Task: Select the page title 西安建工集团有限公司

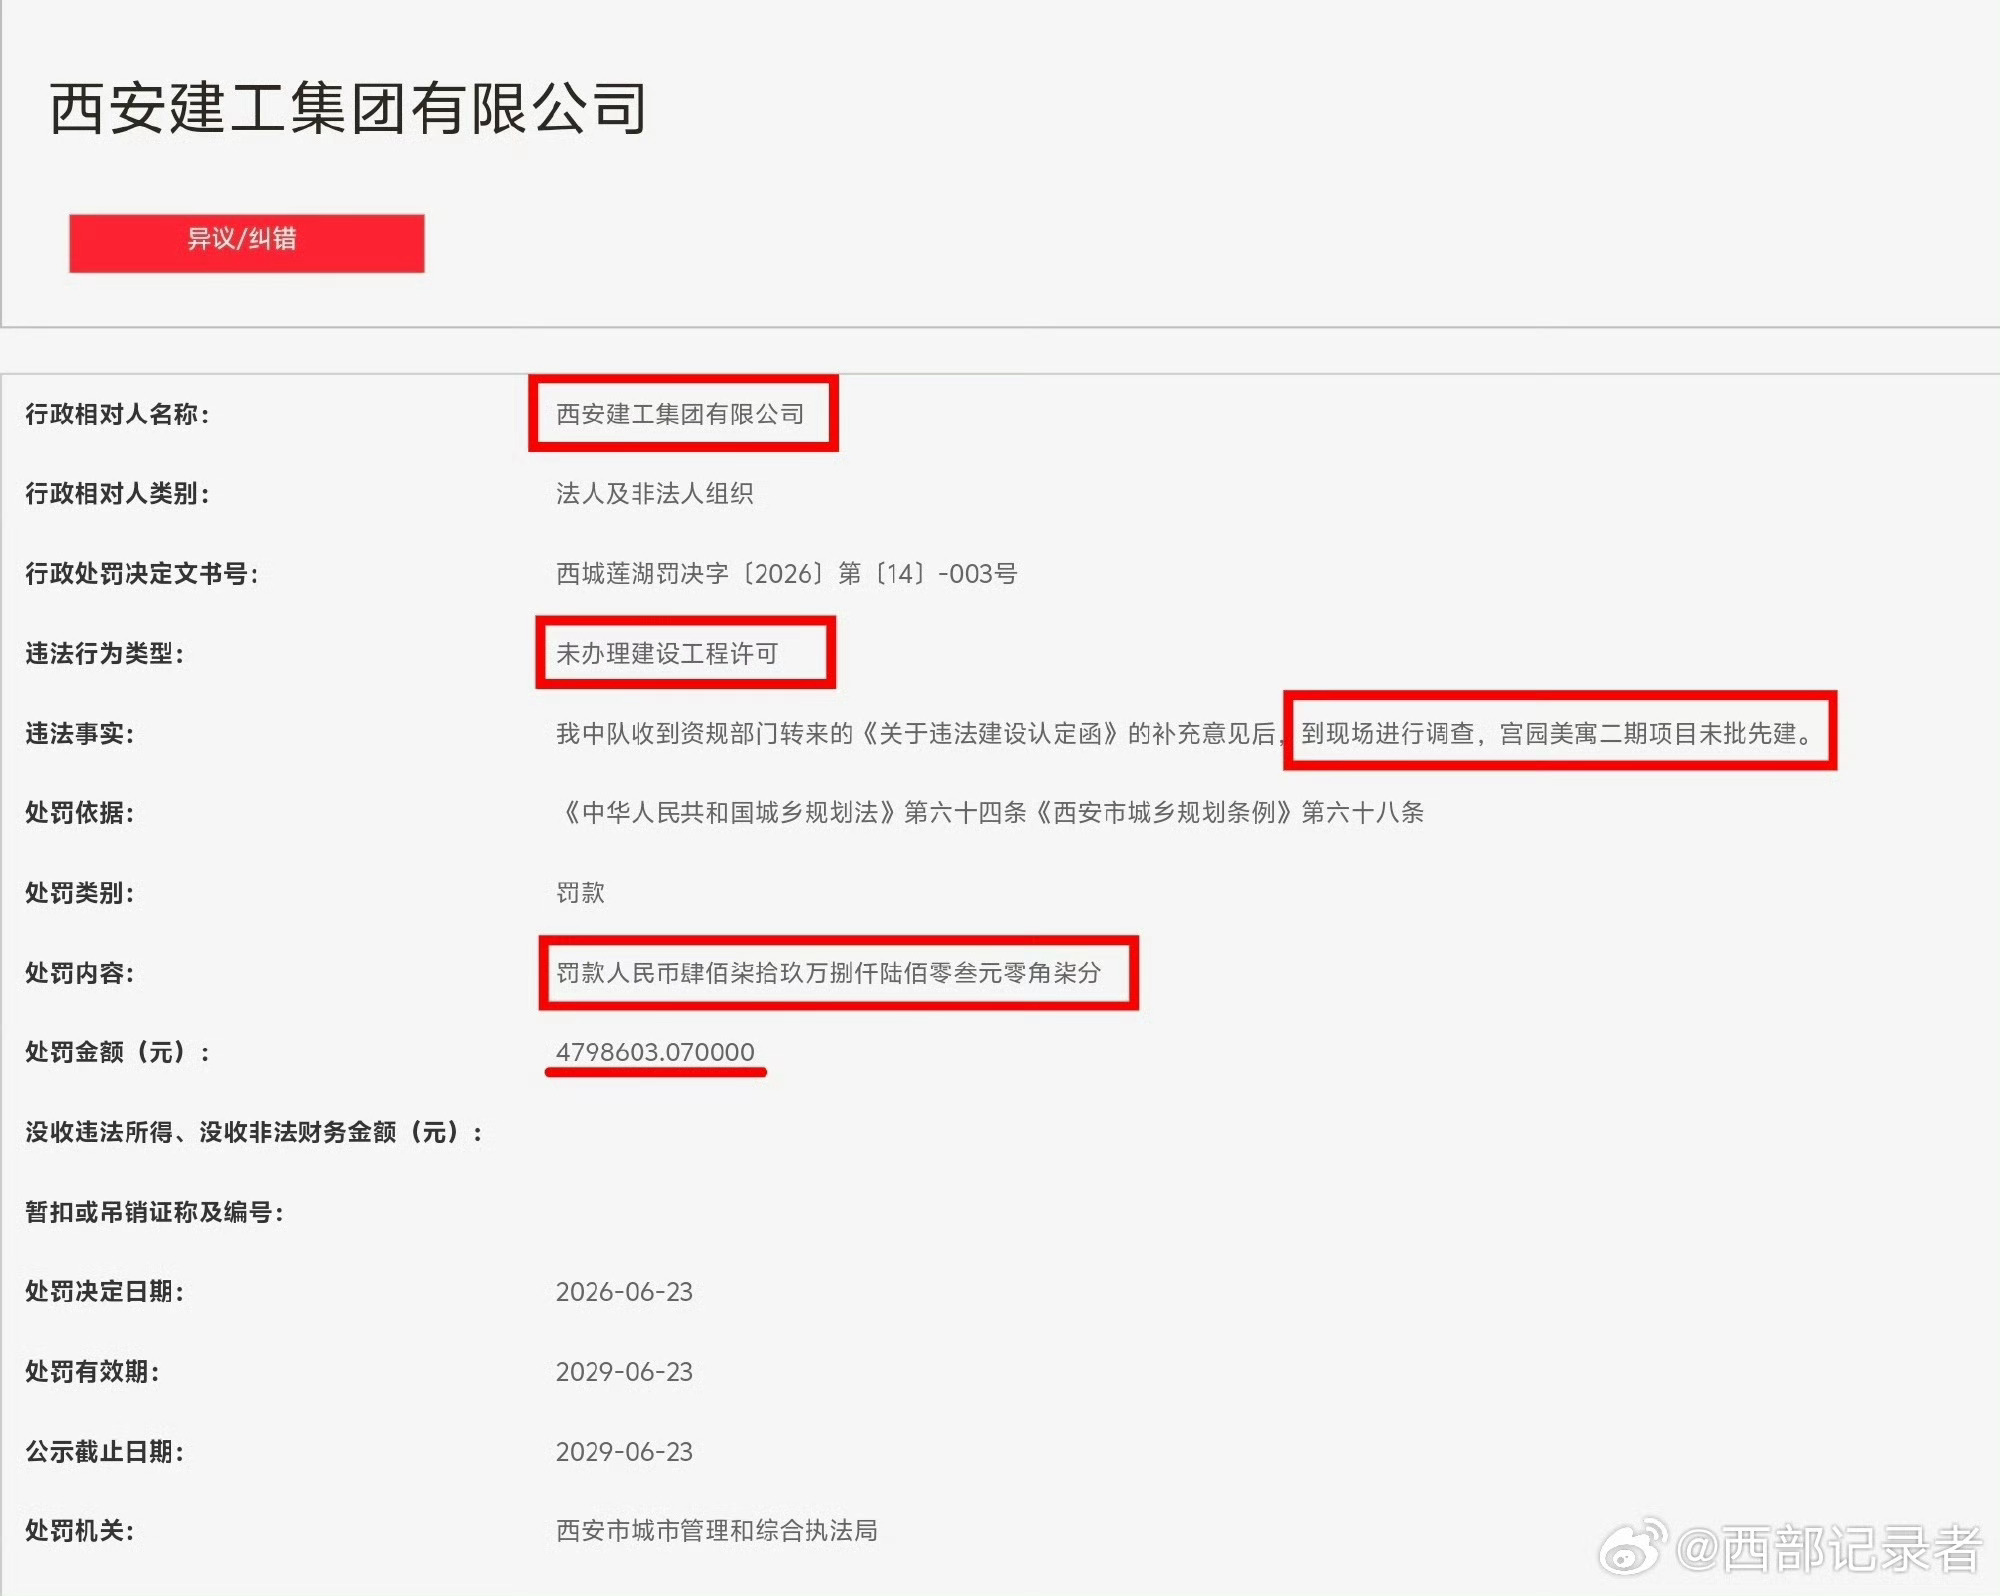Action: click(348, 108)
